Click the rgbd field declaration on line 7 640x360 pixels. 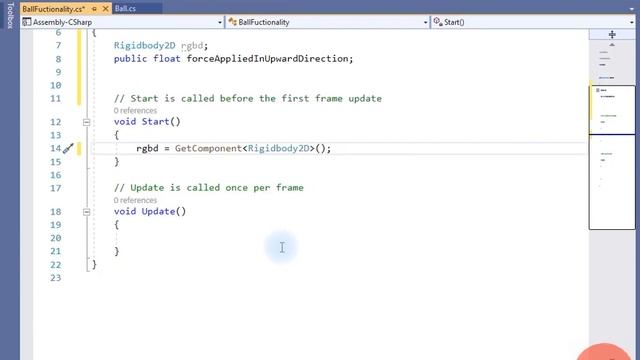coord(192,45)
